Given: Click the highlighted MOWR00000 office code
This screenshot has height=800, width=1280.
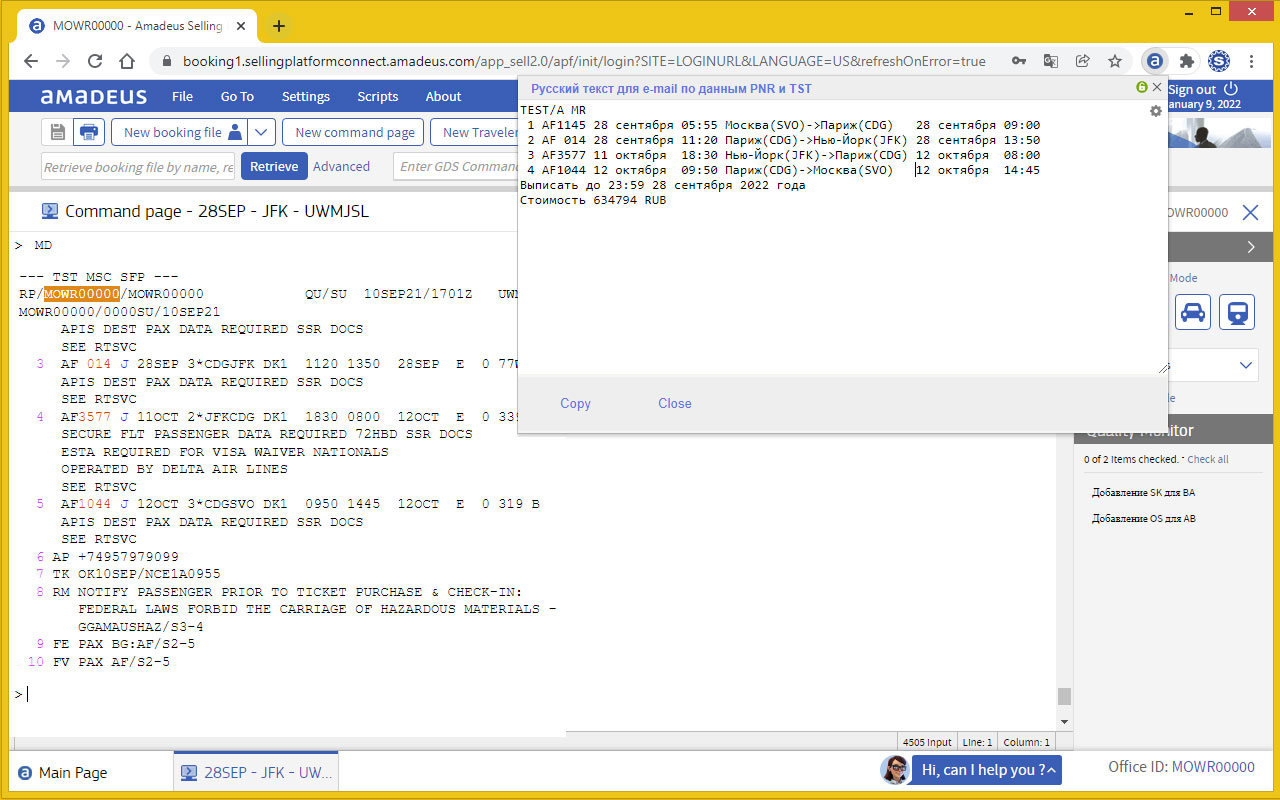Looking at the screenshot, I should (81, 294).
